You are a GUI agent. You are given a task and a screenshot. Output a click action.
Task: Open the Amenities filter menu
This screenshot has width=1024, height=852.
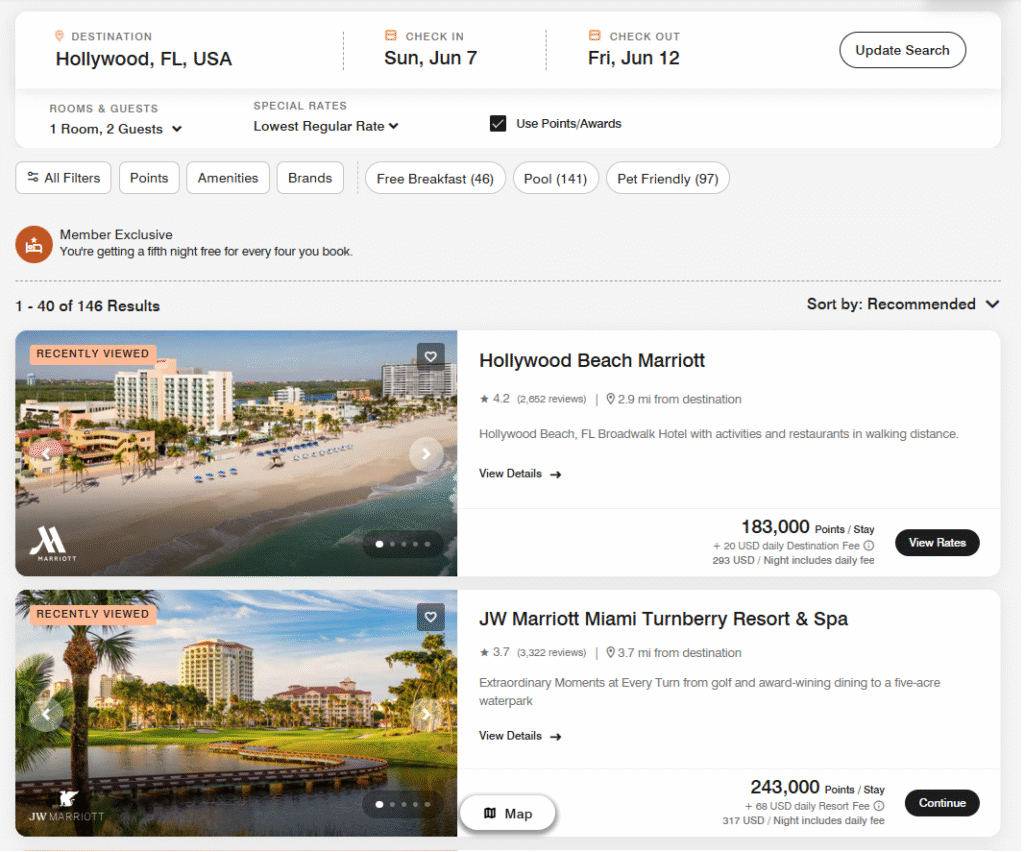click(228, 178)
